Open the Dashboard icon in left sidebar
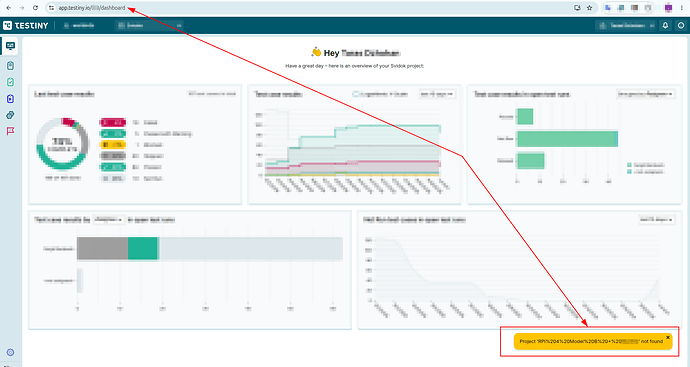690x367 pixels. pyautogui.click(x=10, y=46)
